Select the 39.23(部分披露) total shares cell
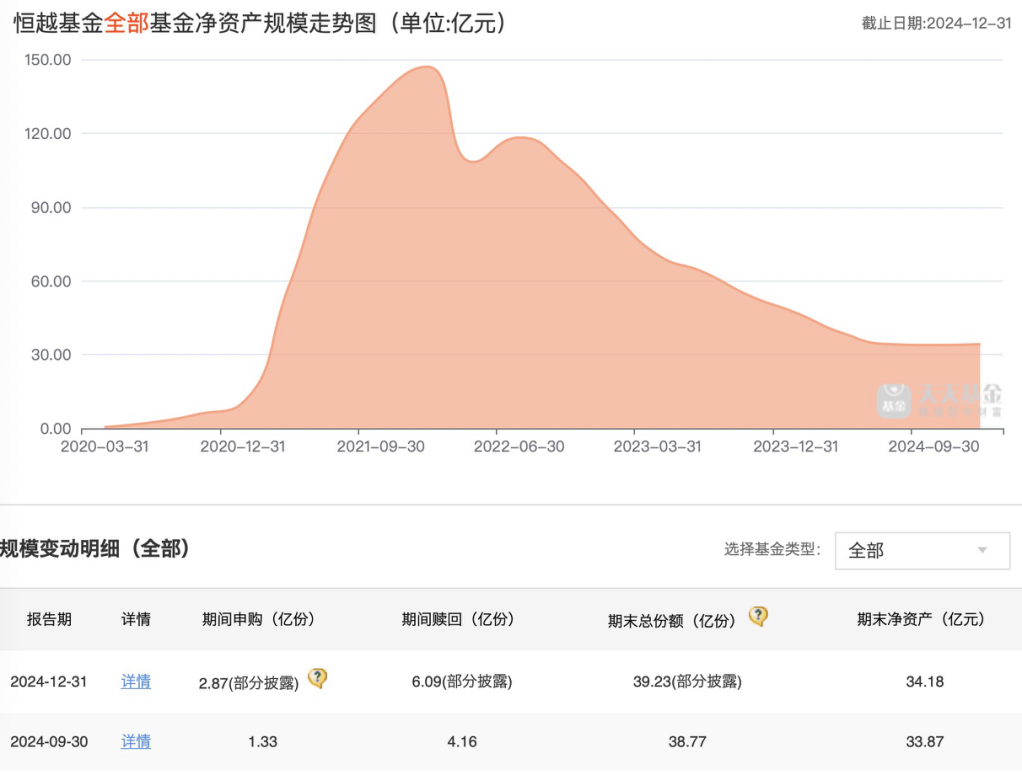Screen dimensions: 1022x775 tap(687, 682)
